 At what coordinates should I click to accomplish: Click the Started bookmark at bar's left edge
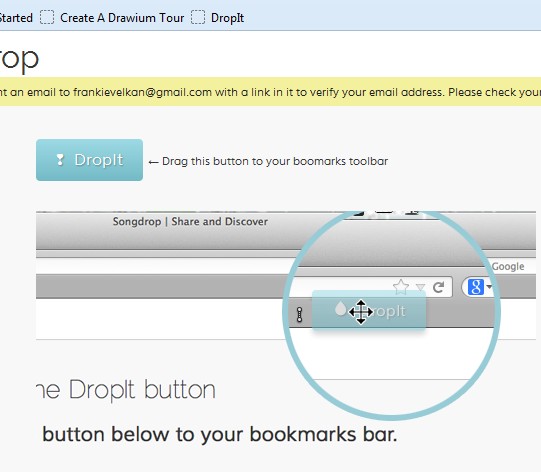[x=16, y=18]
